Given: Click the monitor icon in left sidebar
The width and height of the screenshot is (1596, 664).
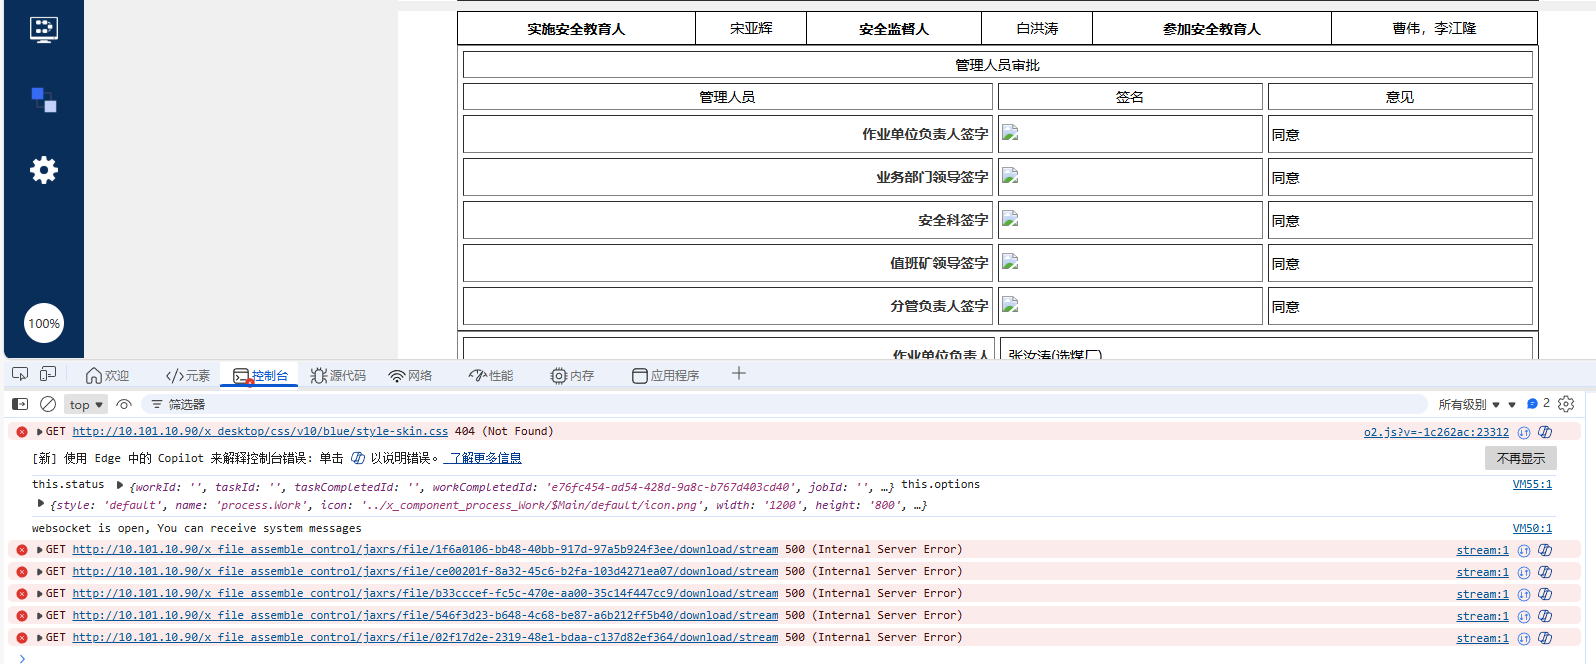Looking at the screenshot, I should click(44, 29).
